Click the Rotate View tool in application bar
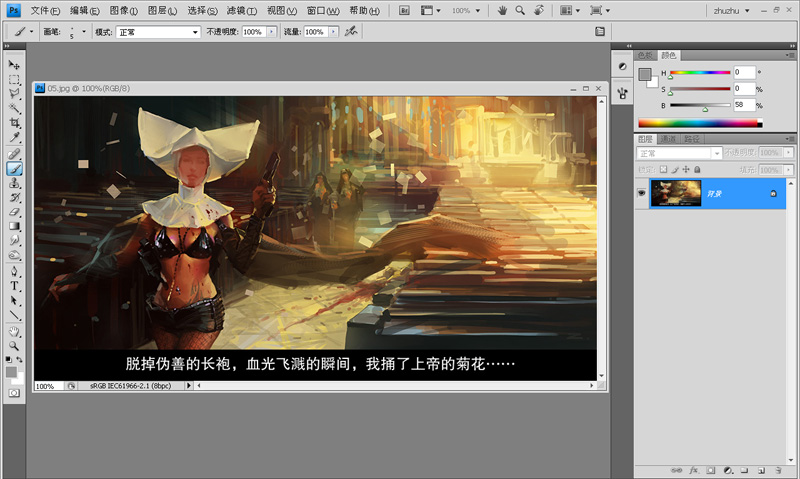 click(539, 10)
